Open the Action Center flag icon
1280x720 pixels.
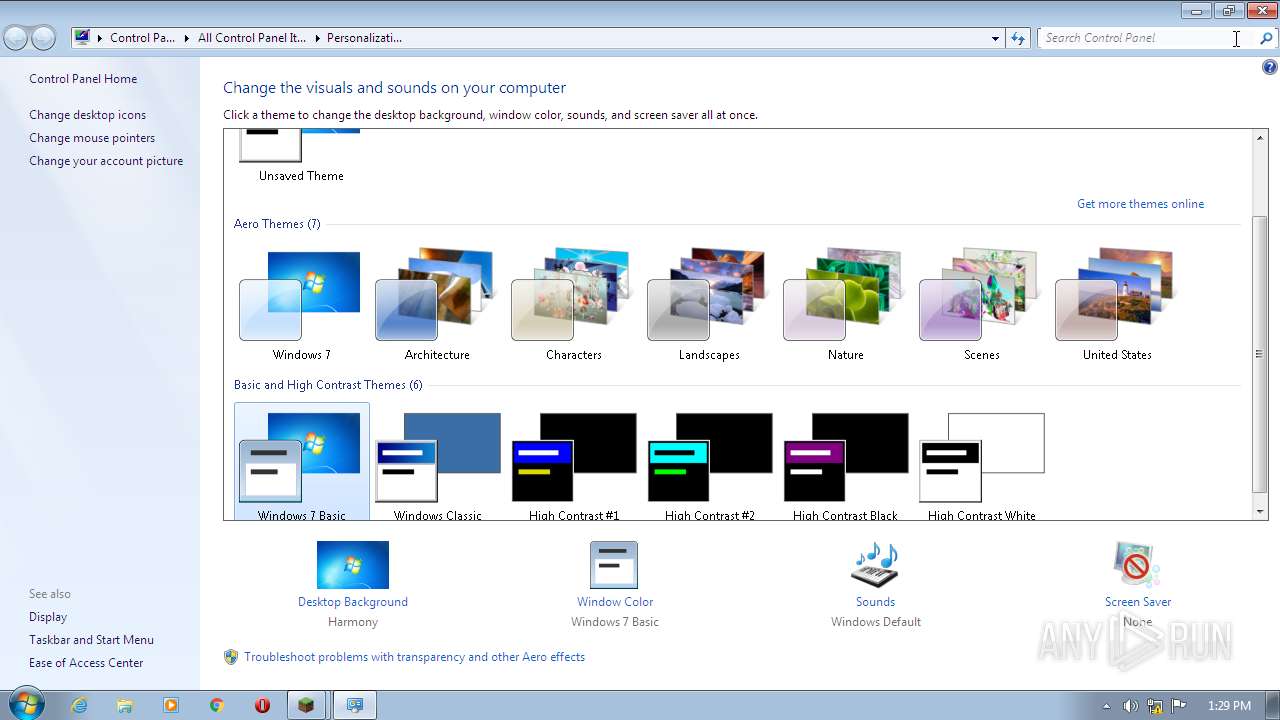click(1179, 706)
